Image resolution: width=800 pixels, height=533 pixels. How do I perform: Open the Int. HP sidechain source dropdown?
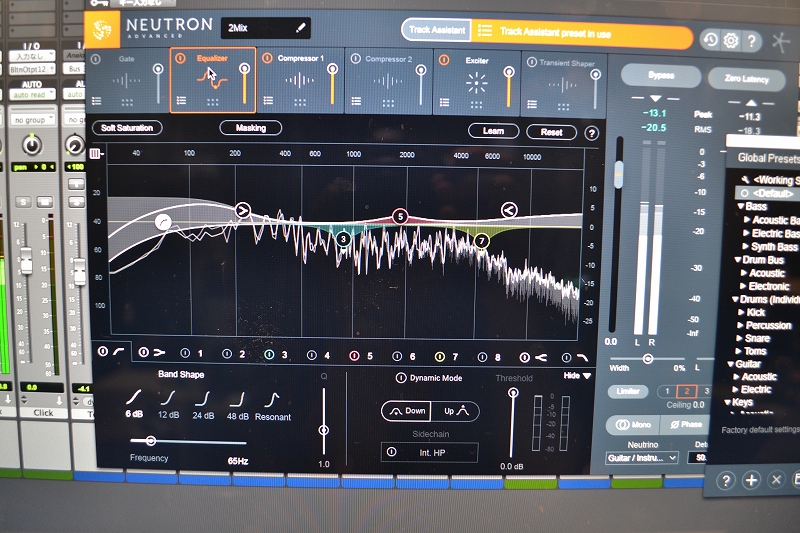click(x=432, y=452)
